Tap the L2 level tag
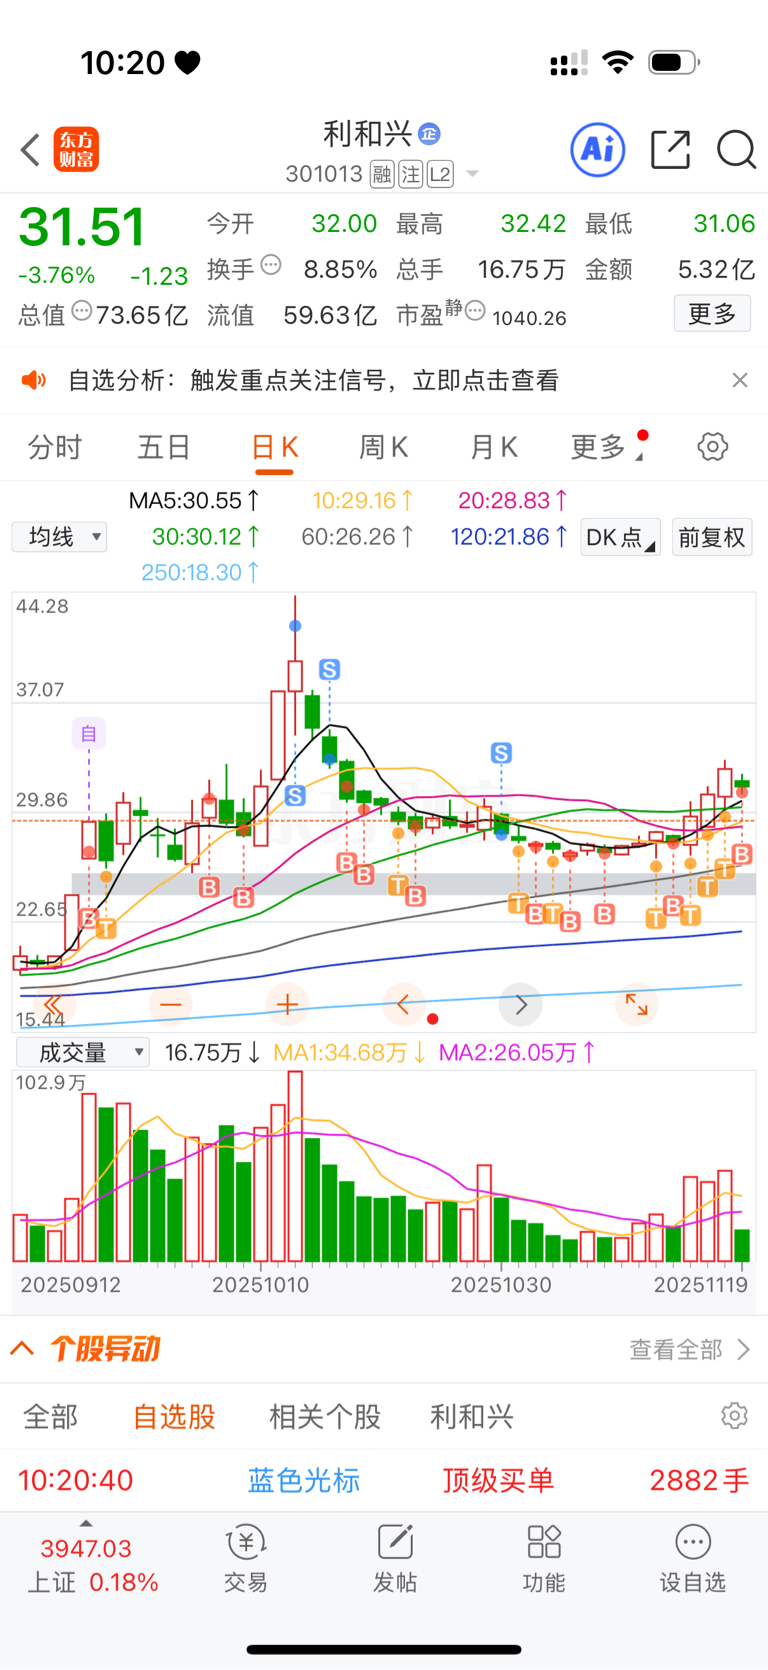768x1670 pixels. (x=441, y=175)
